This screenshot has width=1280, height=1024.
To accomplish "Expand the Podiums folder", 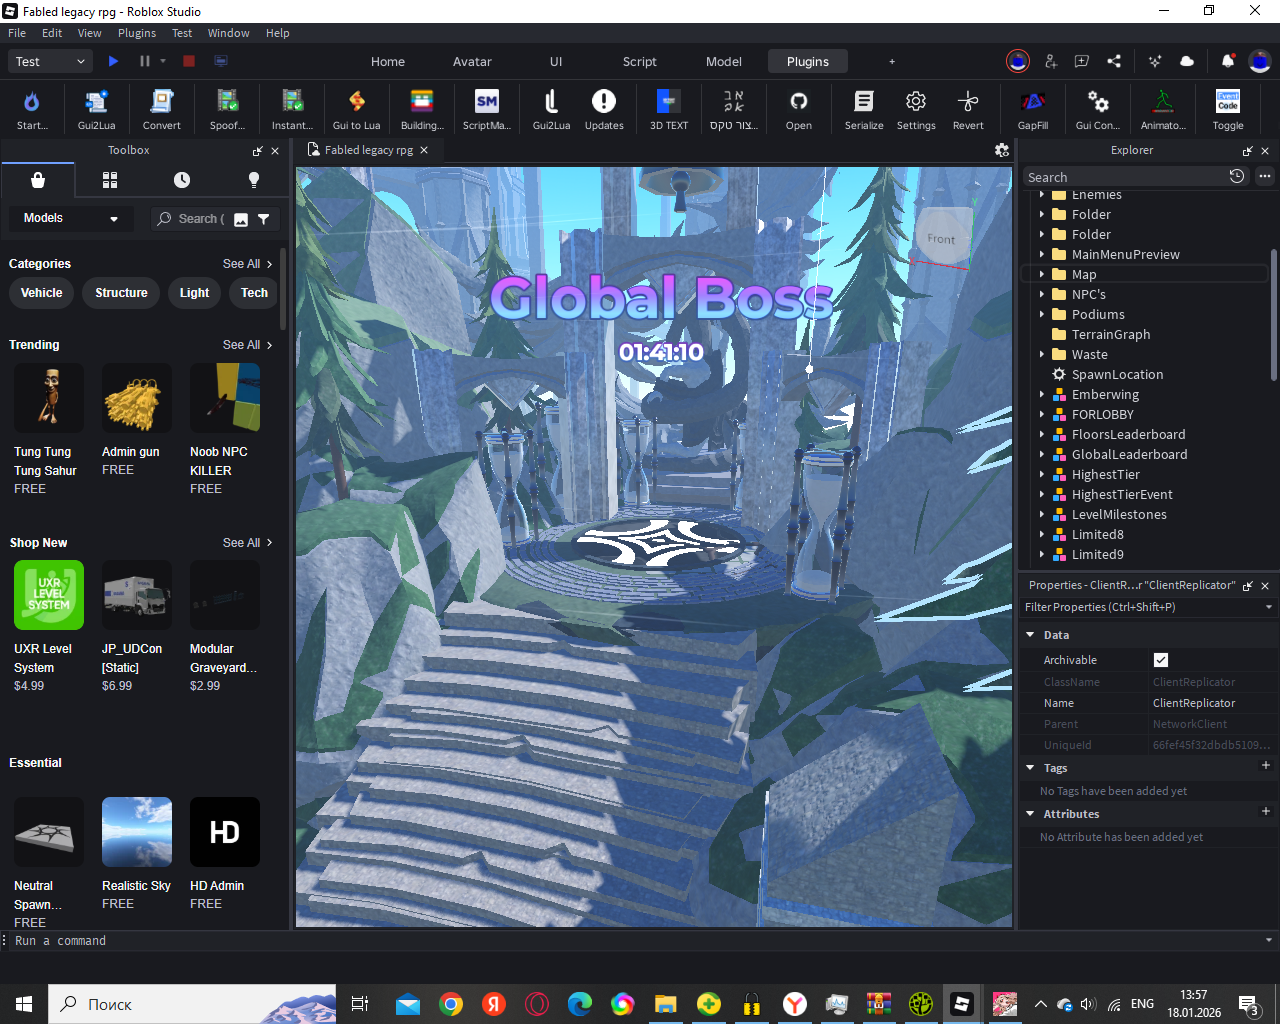I will pos(1042,314).
